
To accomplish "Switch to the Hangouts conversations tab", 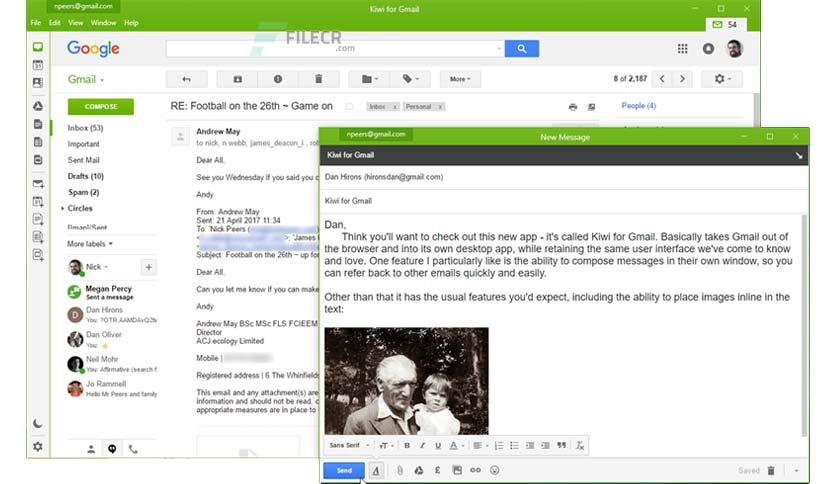I will [112, 449].
